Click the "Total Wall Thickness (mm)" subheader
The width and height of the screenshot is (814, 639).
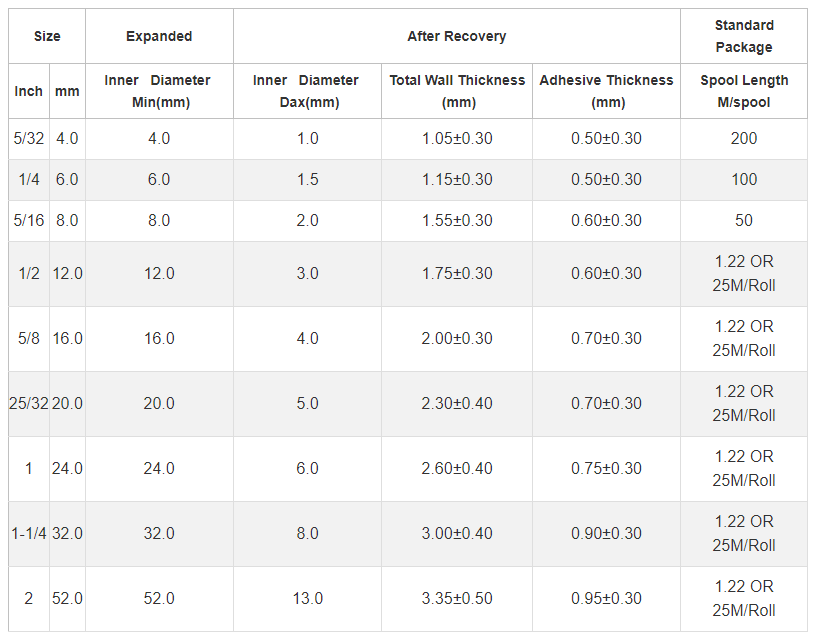(457, 91)
